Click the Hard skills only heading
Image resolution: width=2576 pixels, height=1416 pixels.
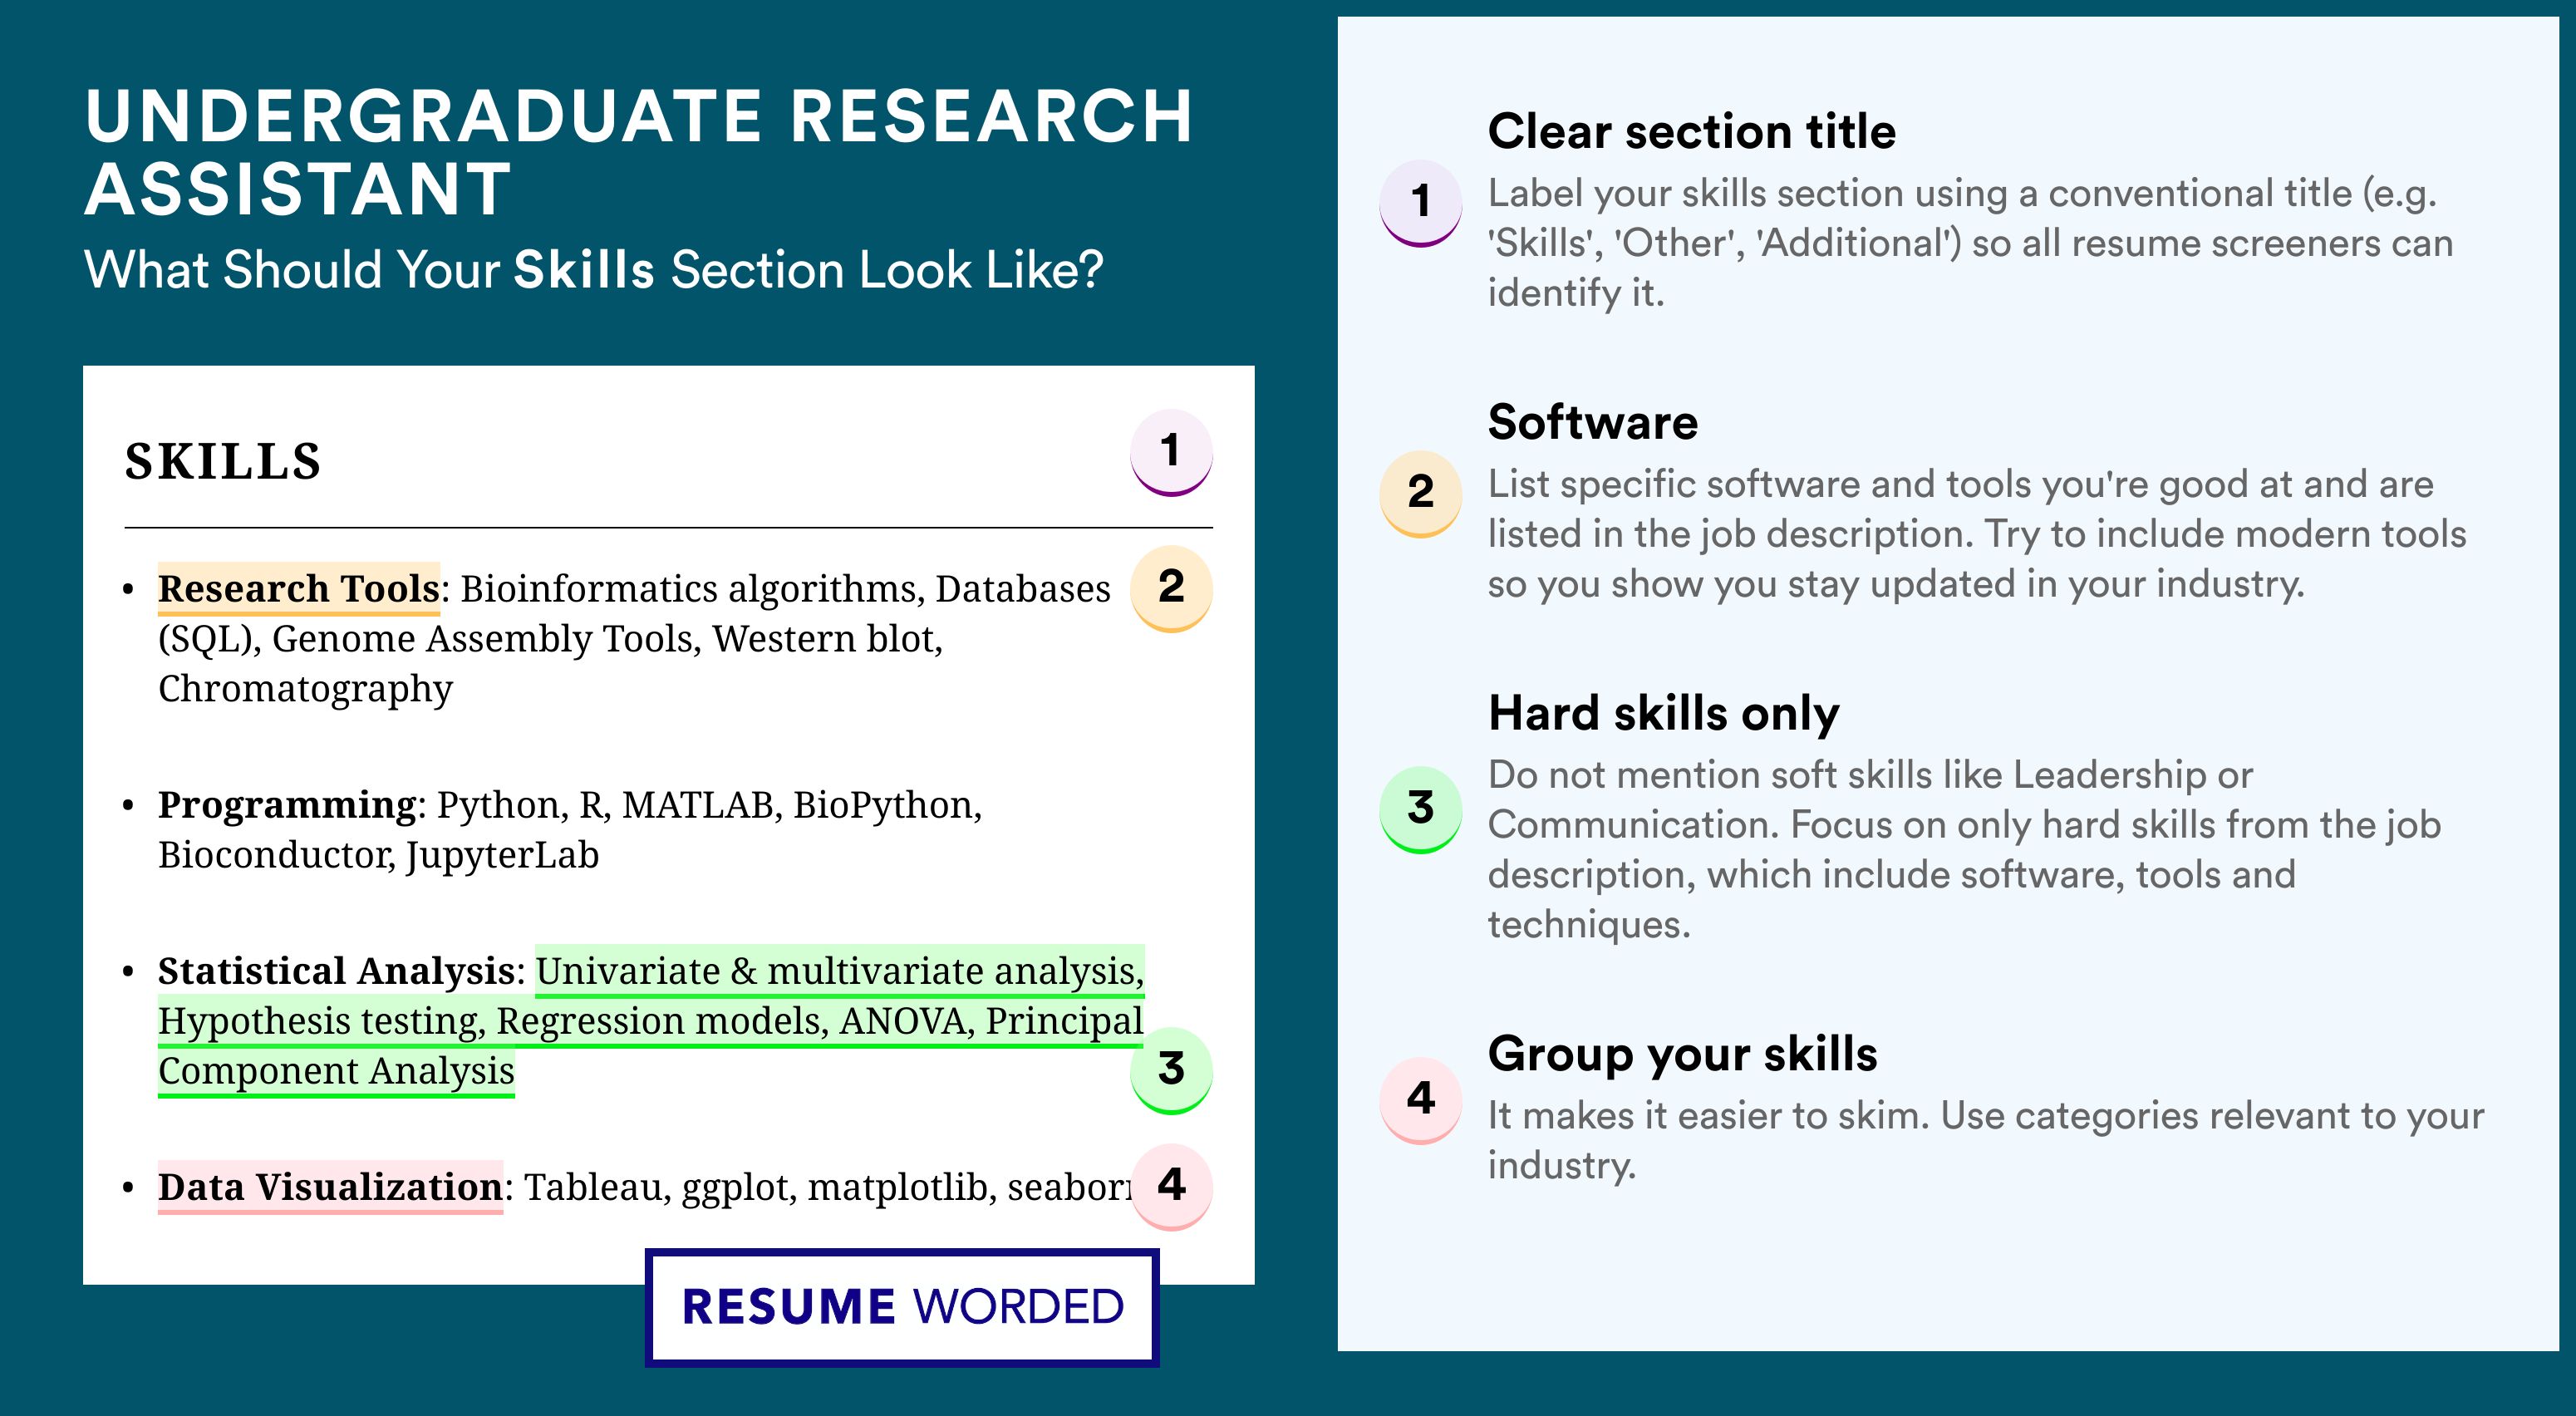click(1663, 714)
